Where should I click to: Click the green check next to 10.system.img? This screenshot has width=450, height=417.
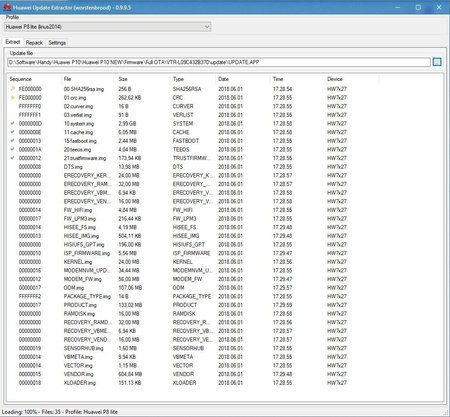click(x=13, y=123)
